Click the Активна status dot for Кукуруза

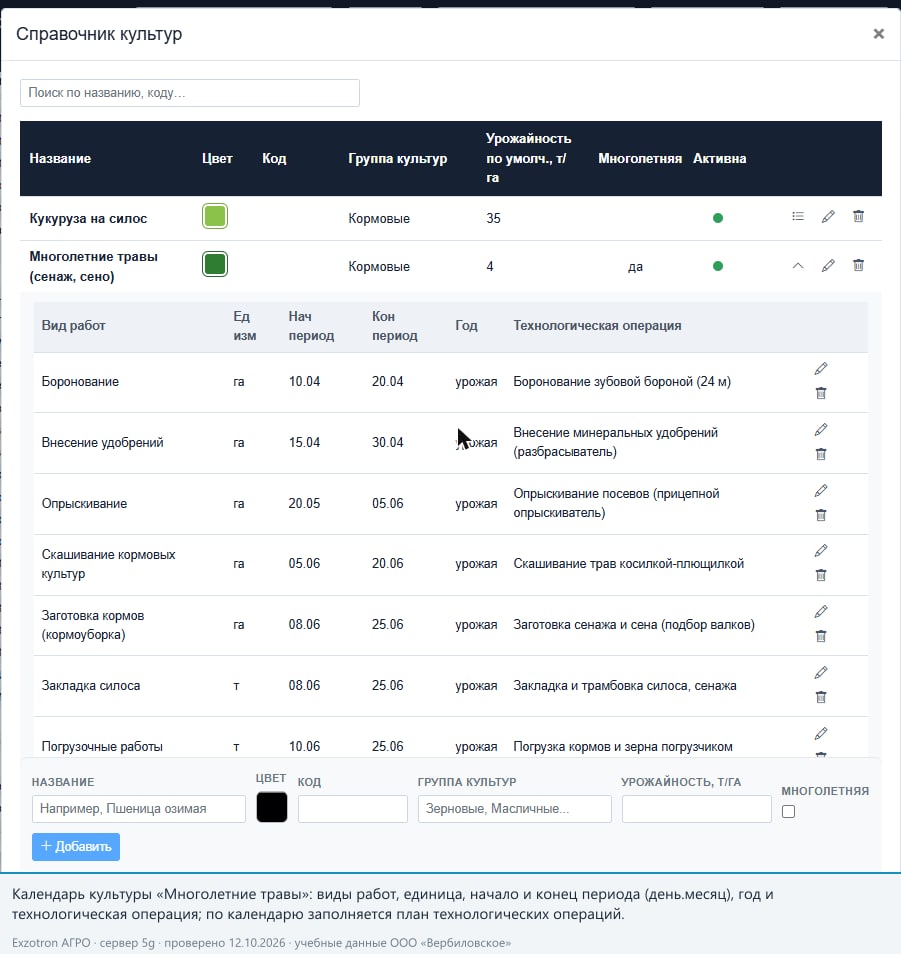point(718,218)
